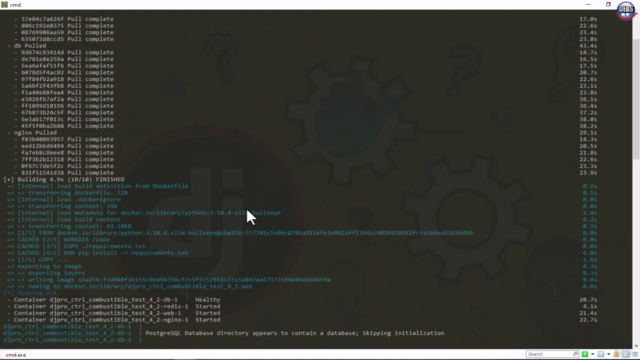This screenshot has height=360, width=640.
Task: Click the 'PostgreSQL Database directory appears' message
Action: point(295,333)
